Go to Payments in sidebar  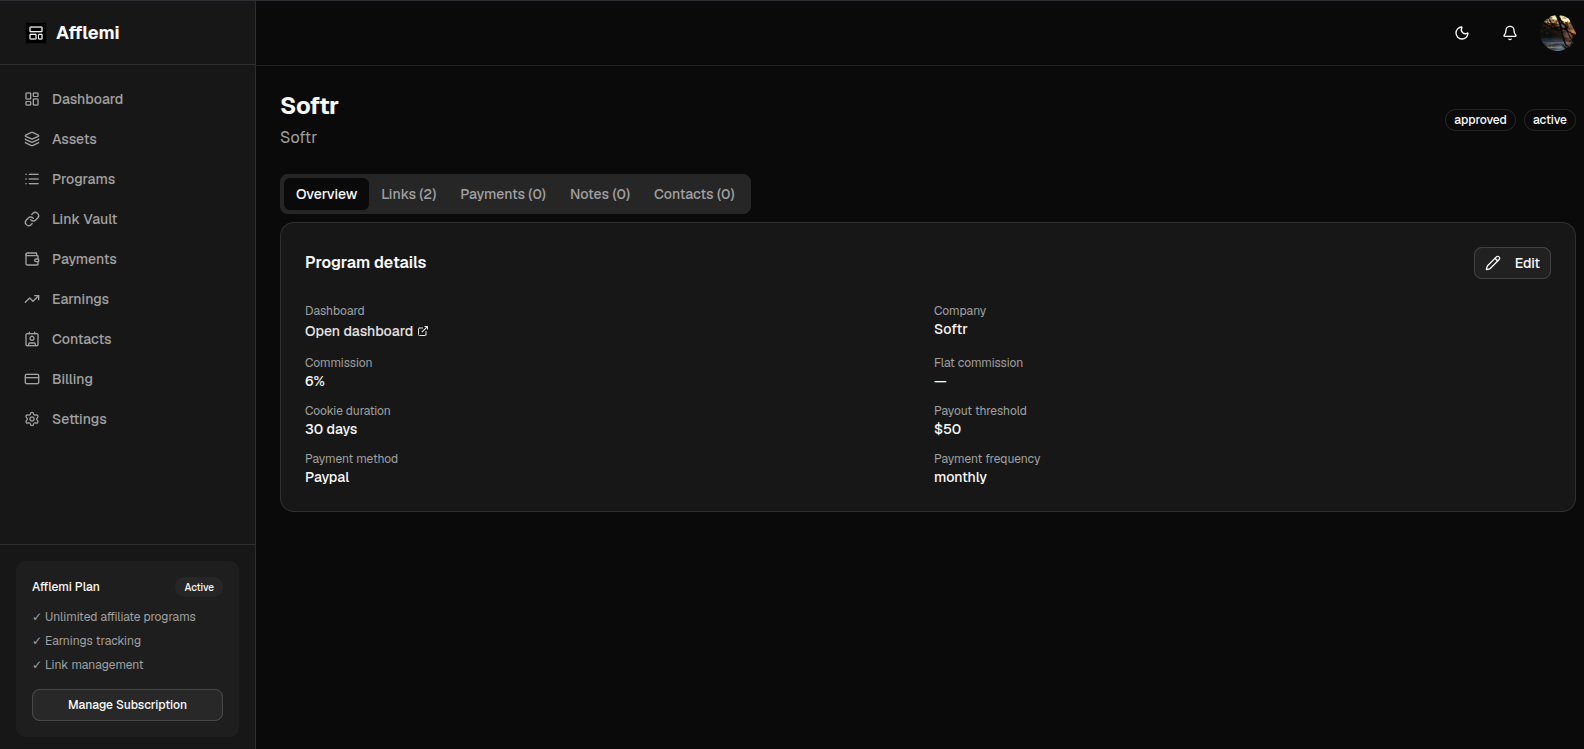(128, 259)
